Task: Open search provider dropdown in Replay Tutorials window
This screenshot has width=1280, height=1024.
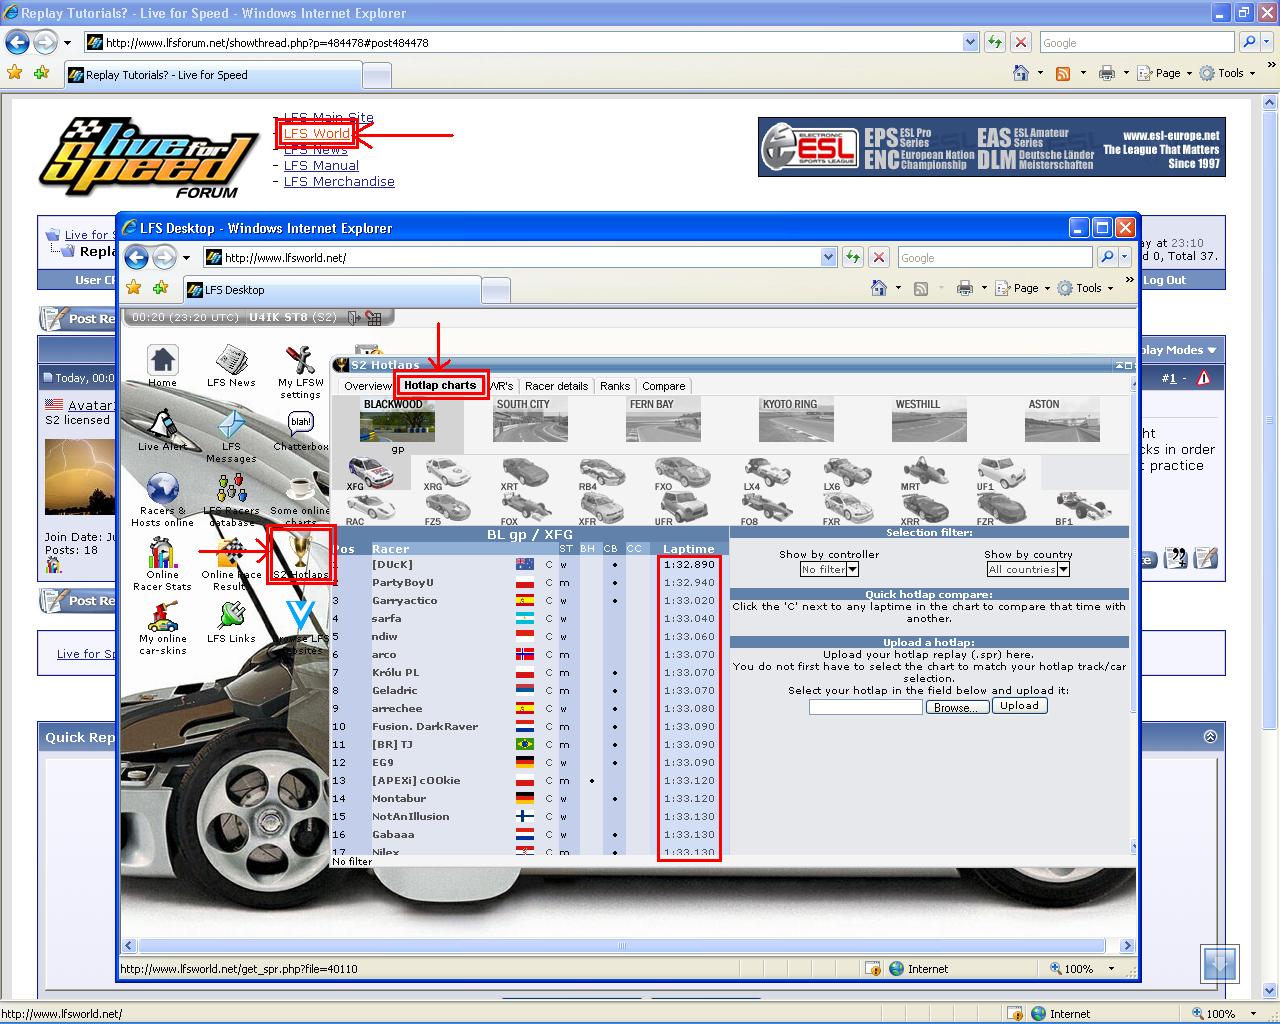Action: [x=1268, y=42]
